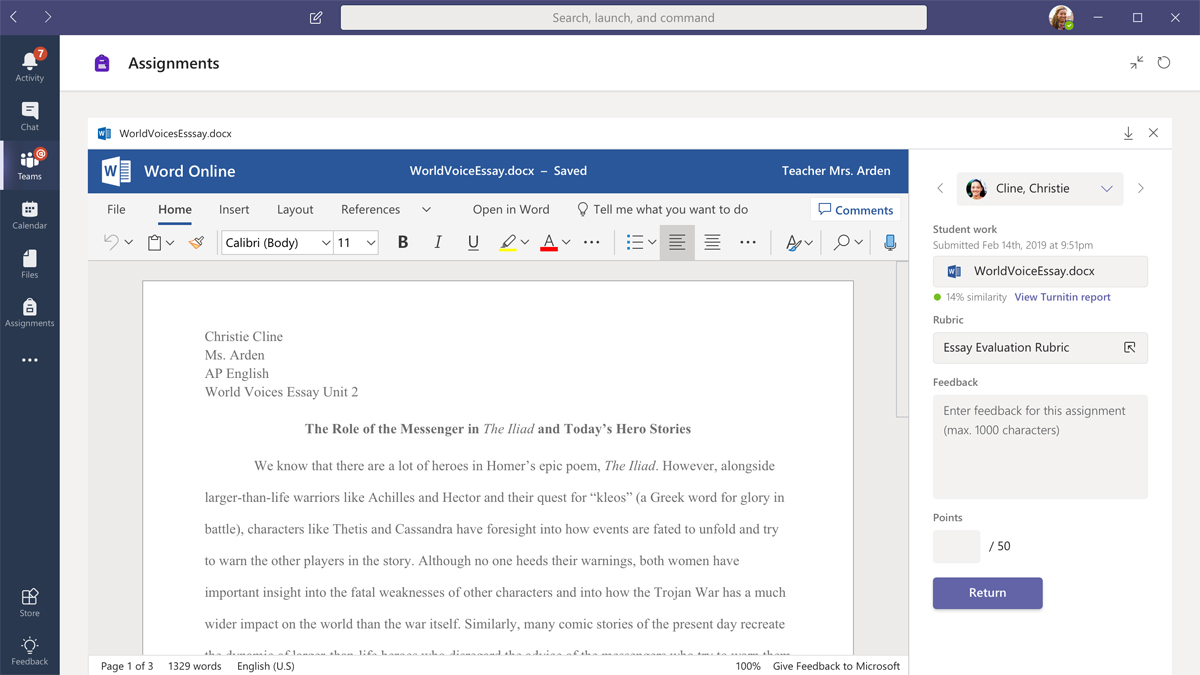The height and width of the screenshot is (675, 1200).
Task: Click the Paste clipboard icon
Action: tap(155, 242)
